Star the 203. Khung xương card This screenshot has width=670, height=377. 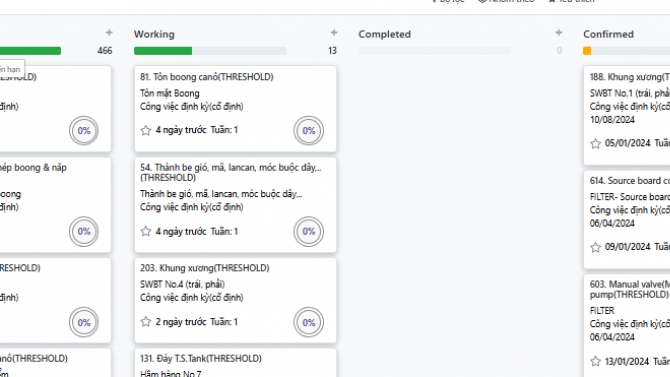coord(146,322)
